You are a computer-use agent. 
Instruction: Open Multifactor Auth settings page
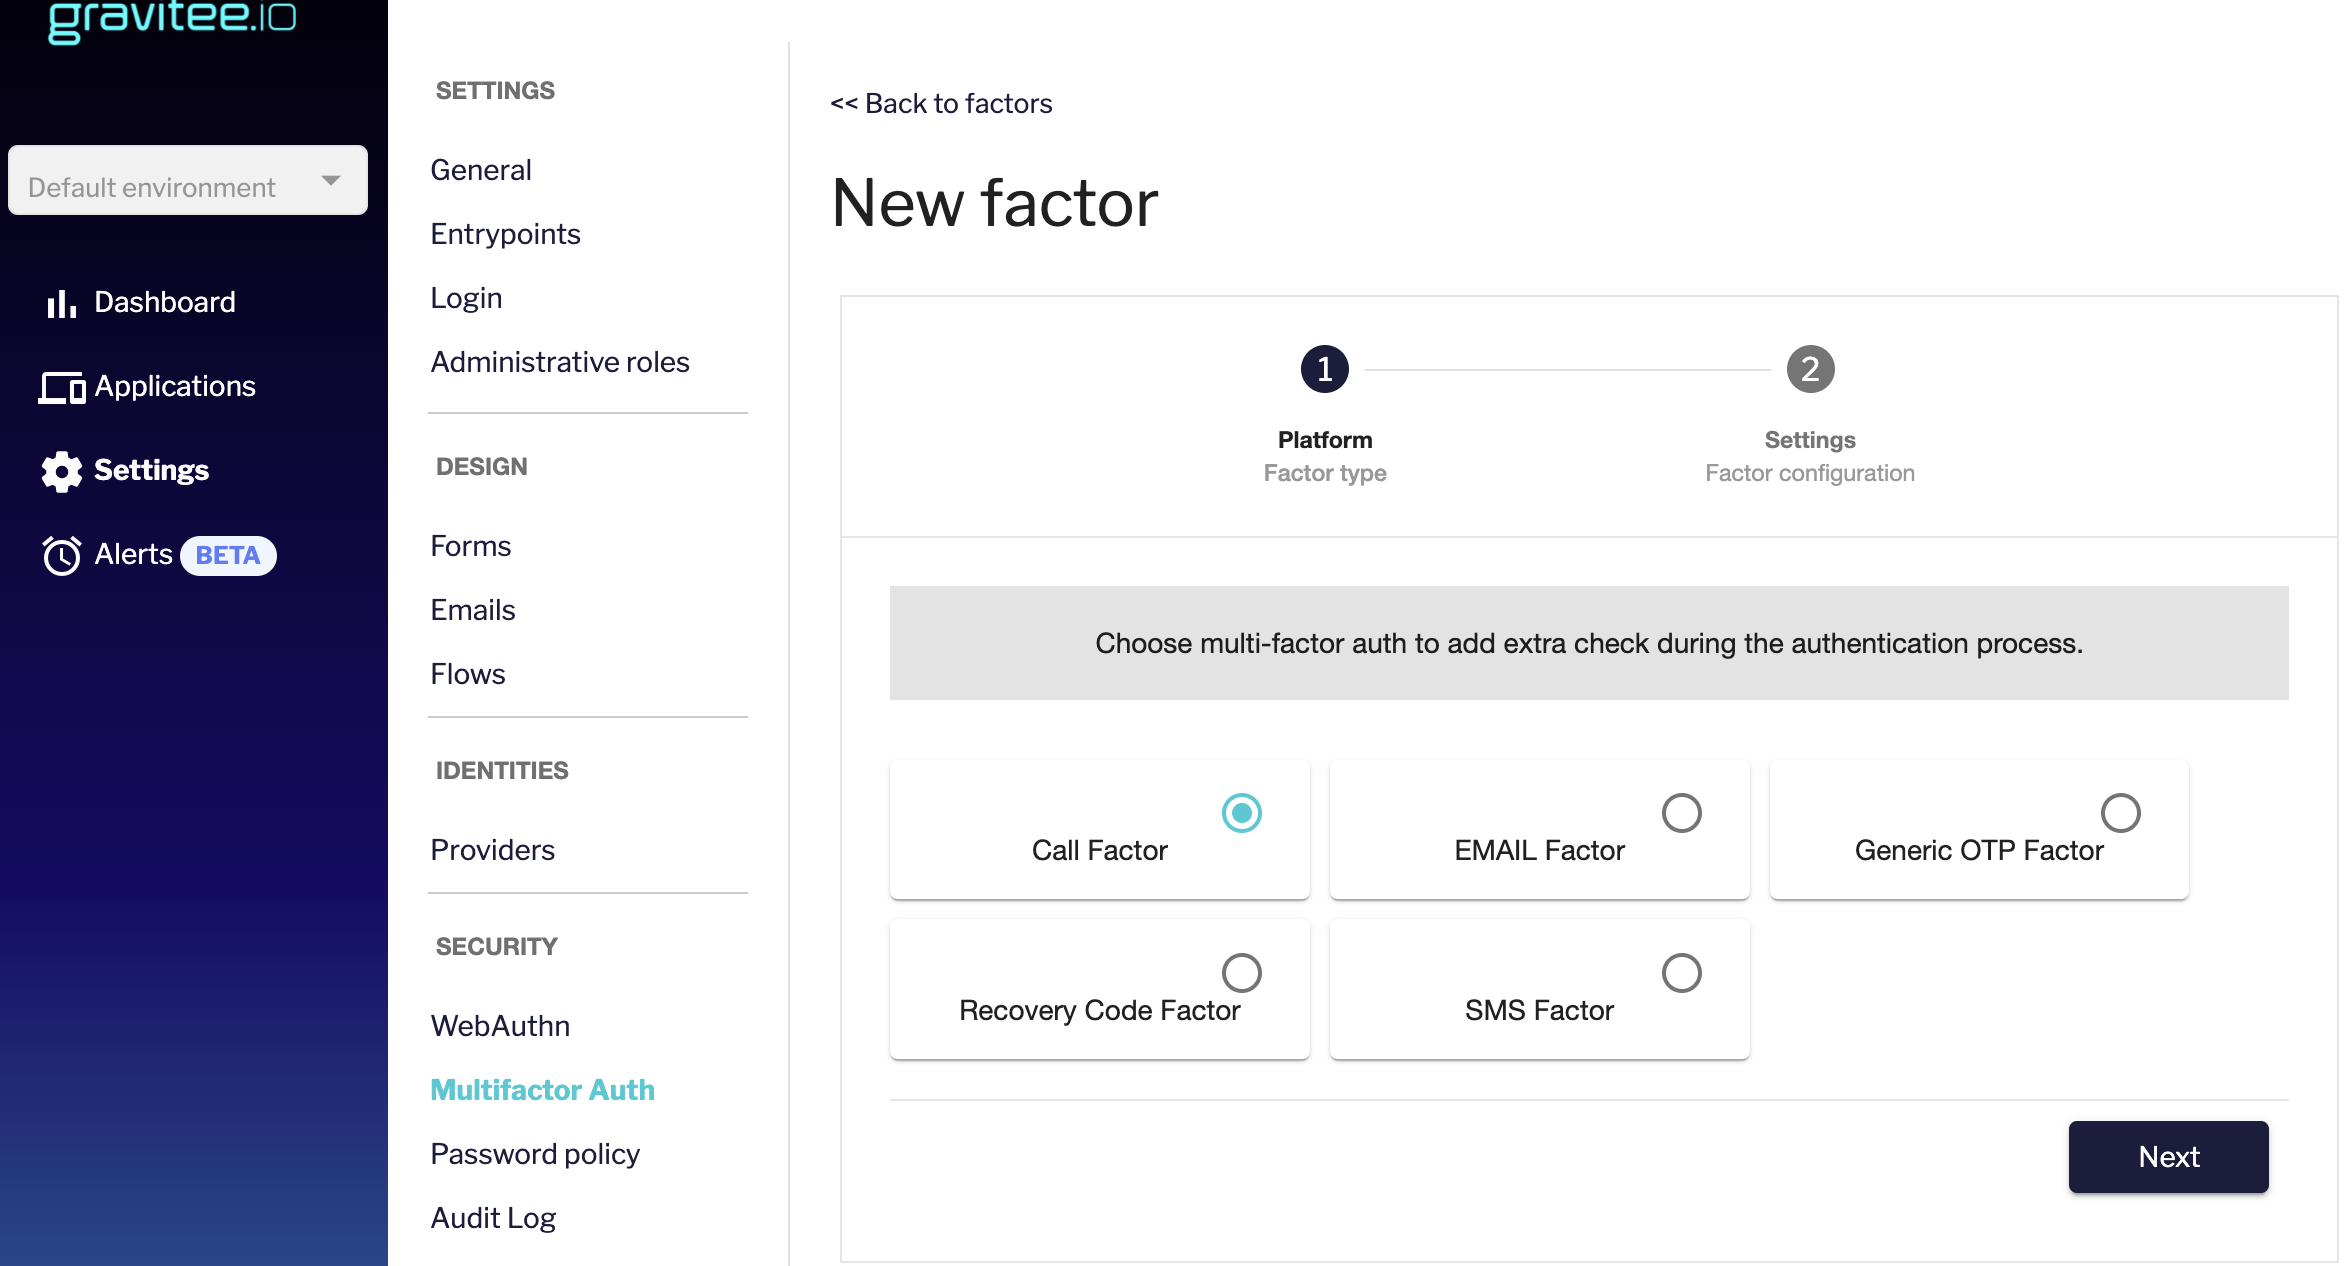point(542,1090)
